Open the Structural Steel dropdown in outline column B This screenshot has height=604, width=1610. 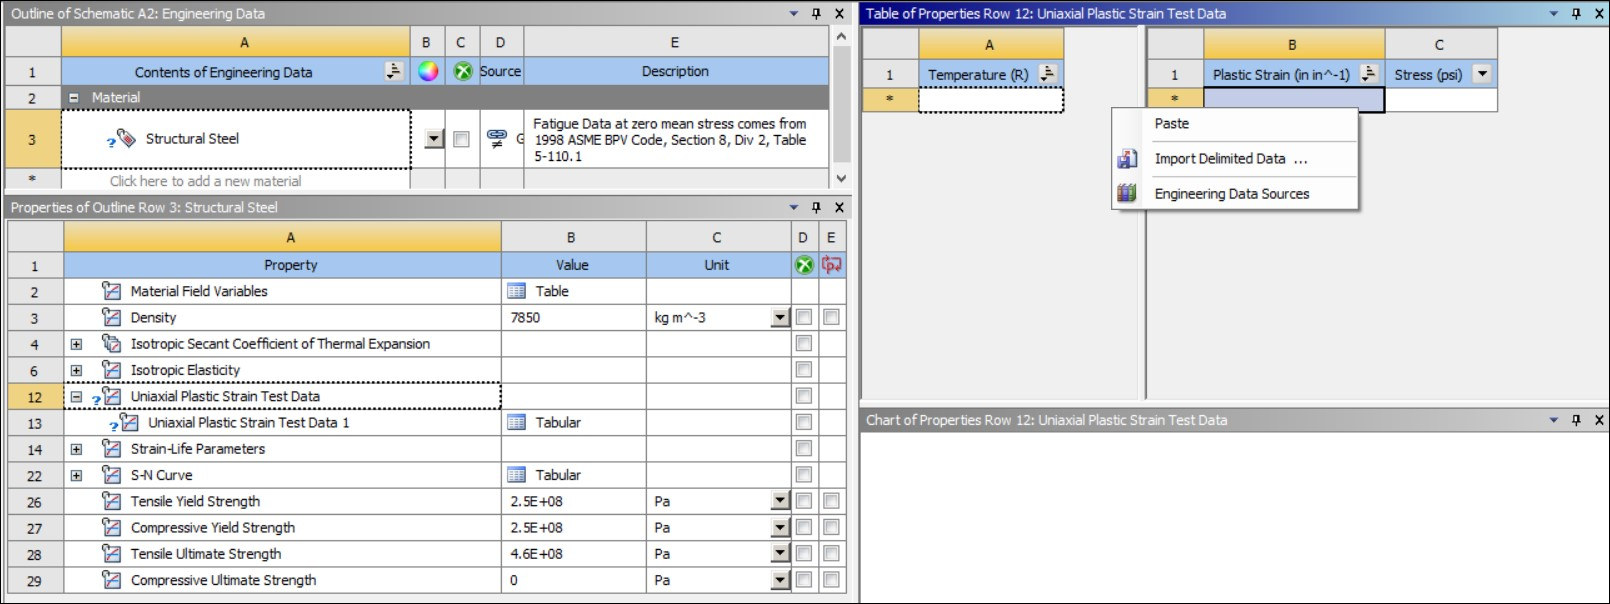point(433,139)
